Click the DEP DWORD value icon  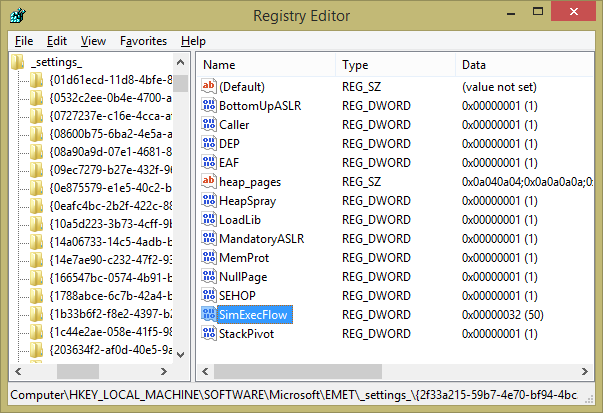(x=209, y=143)
